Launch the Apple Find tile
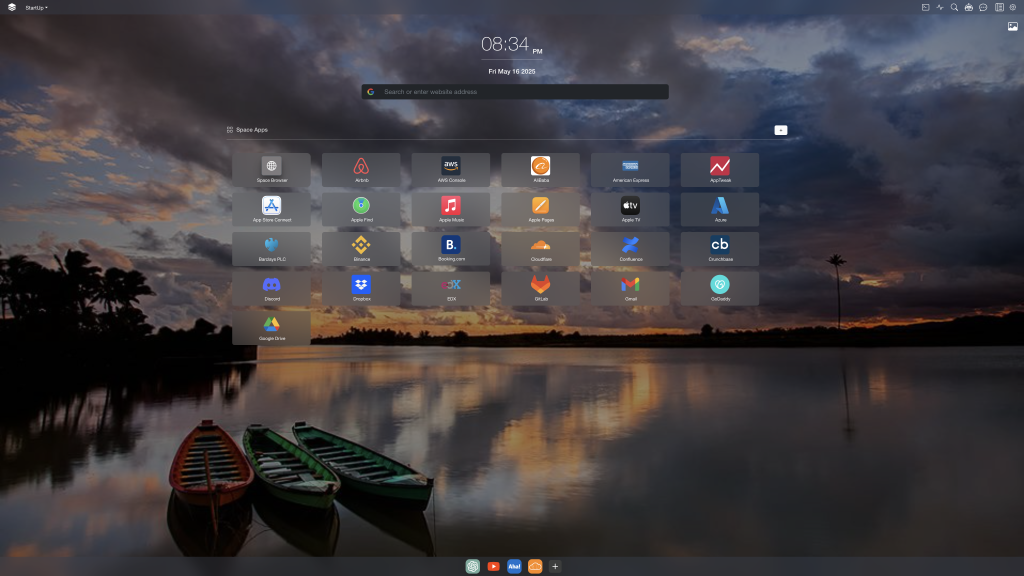This screenshot has width=1024, height=576. coord(361,210)
